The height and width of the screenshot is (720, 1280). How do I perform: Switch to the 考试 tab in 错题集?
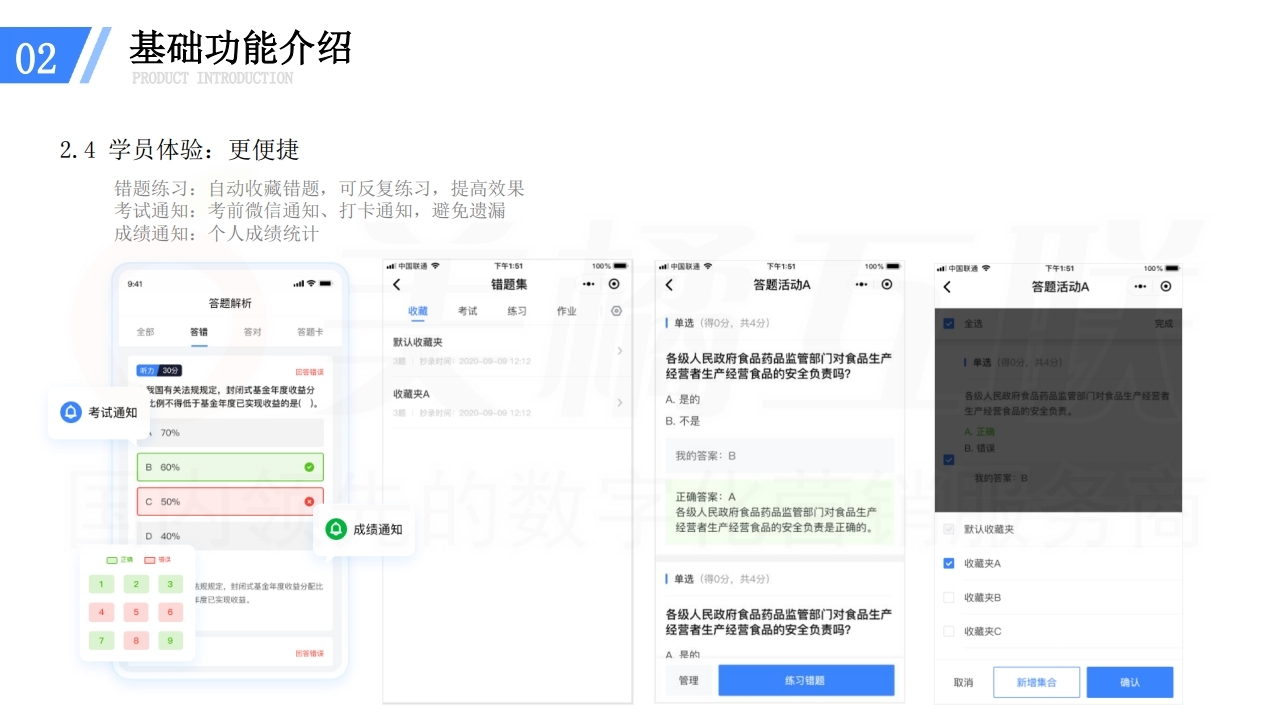[467, 311]
